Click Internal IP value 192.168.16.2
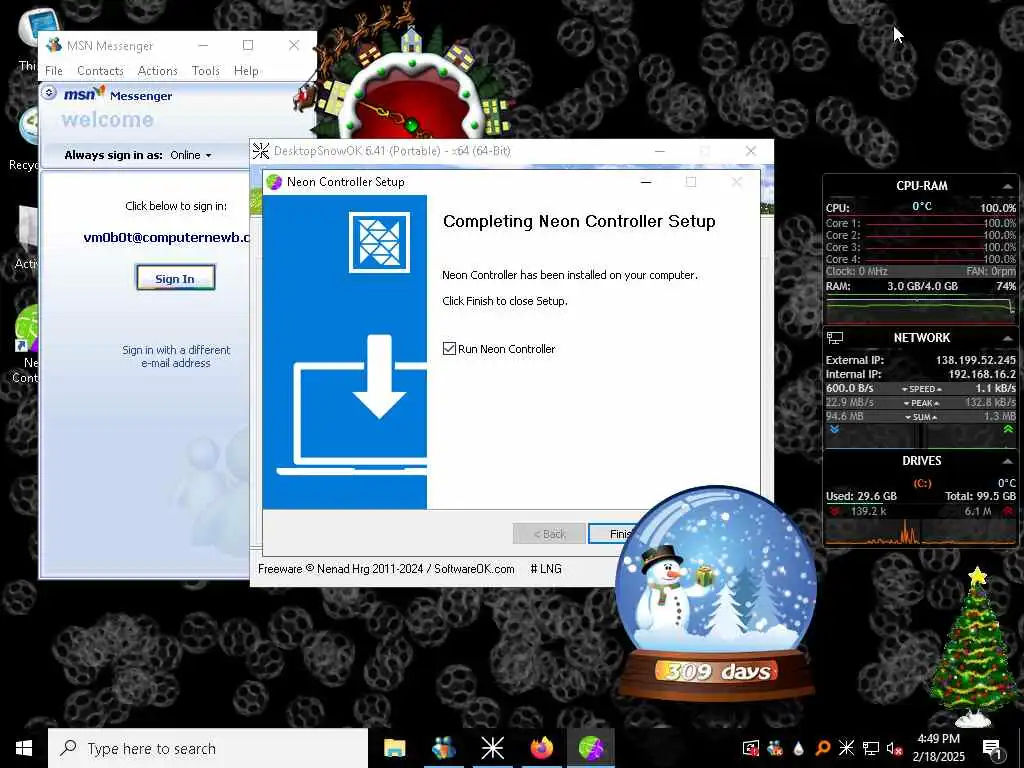 (x=982, y=374)
